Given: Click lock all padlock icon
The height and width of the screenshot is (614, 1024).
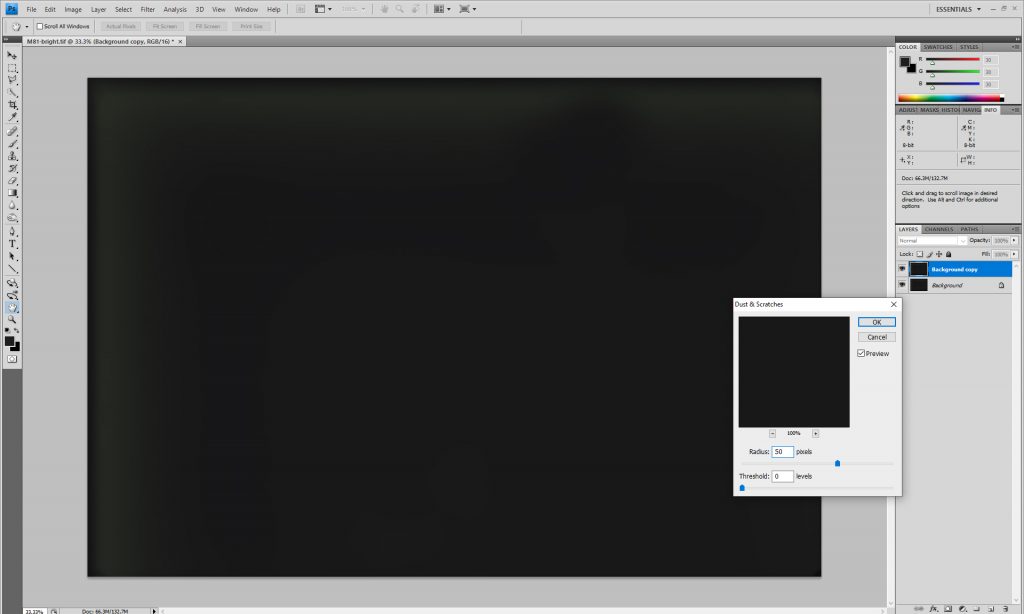Looking at the screenshot, I should click(949, 254).
